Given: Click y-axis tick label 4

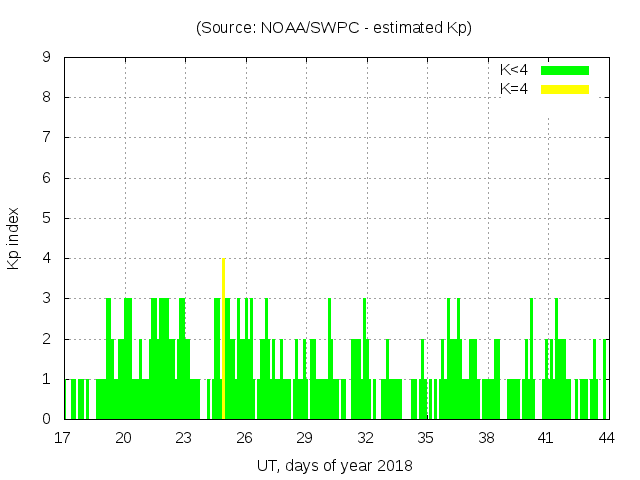Looking at the screenshot, I should coord(46,259).
